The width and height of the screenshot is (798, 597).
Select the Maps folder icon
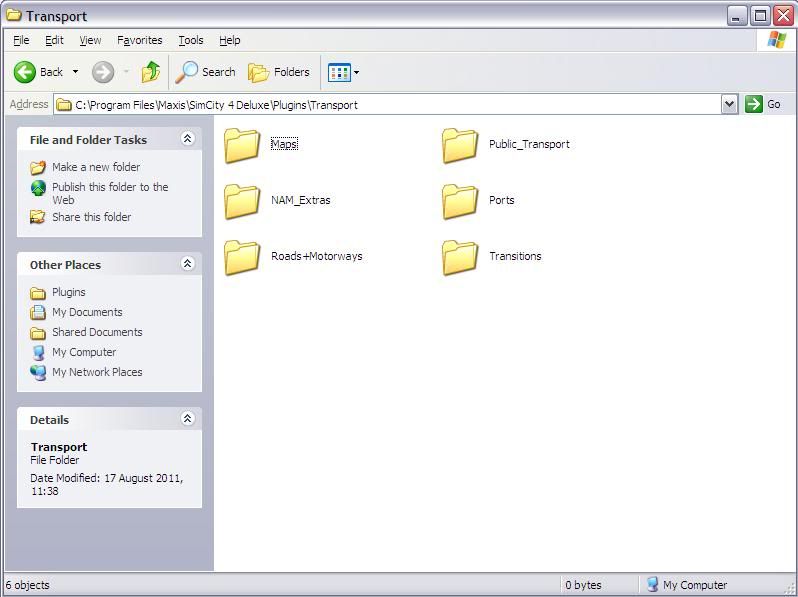(x=242, y=145)
